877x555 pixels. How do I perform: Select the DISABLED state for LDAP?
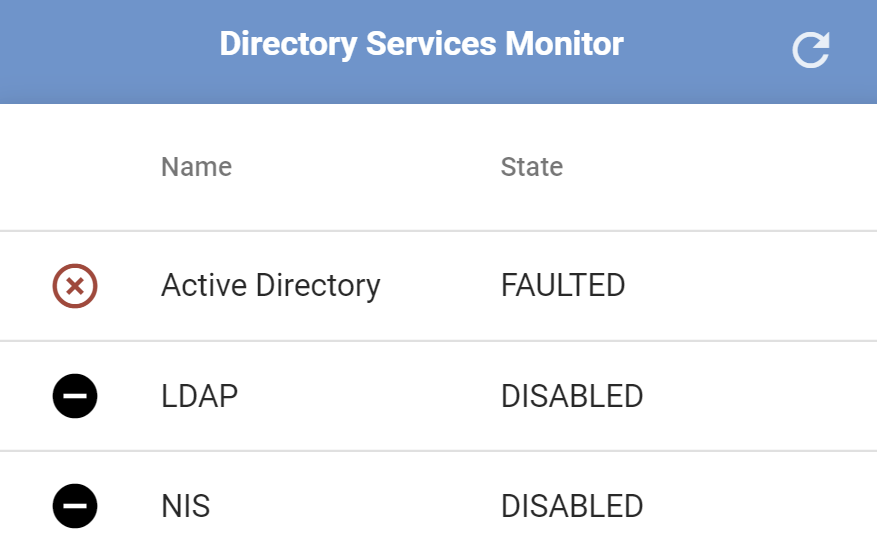[572, 396]
